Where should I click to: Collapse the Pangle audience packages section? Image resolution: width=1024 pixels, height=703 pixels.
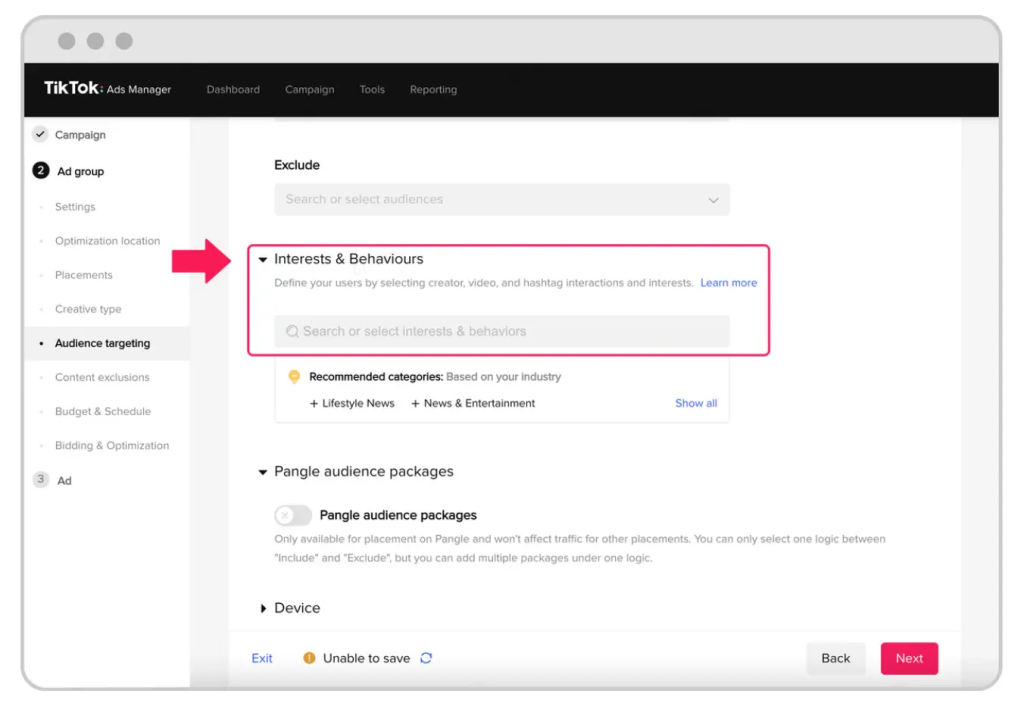point(263,472)
